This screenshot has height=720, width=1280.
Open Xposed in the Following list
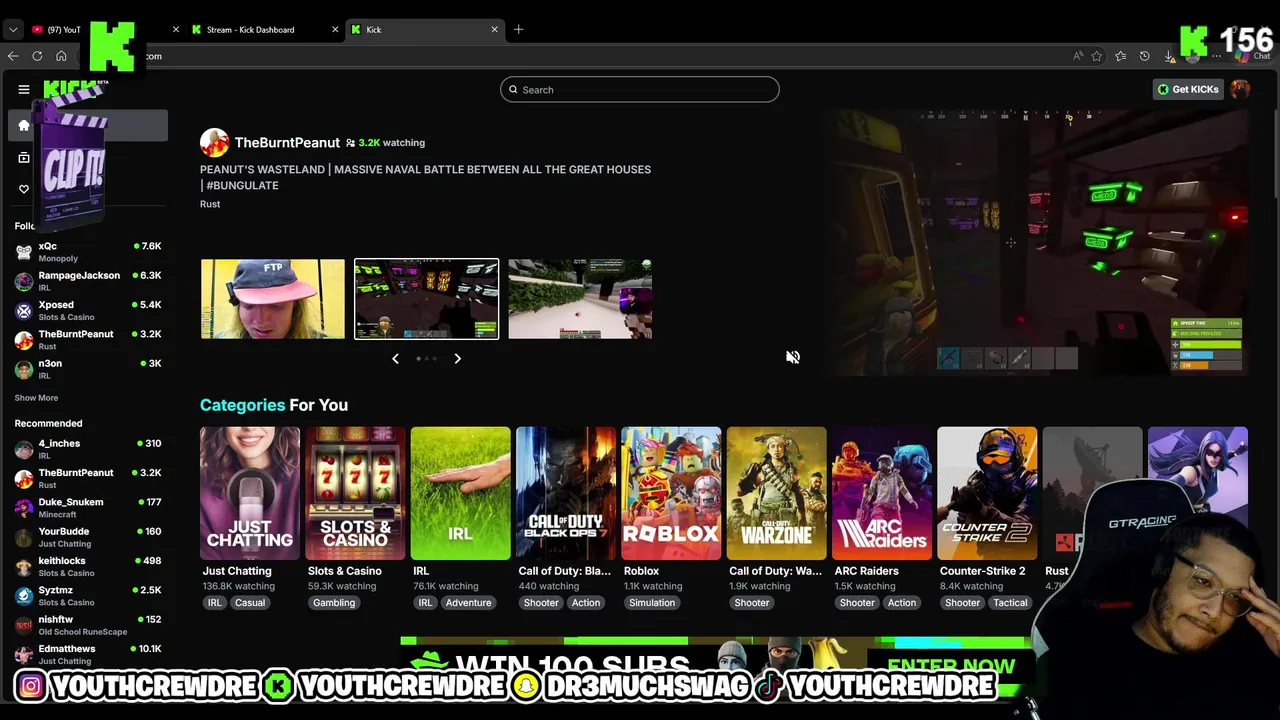coord(88,310)
